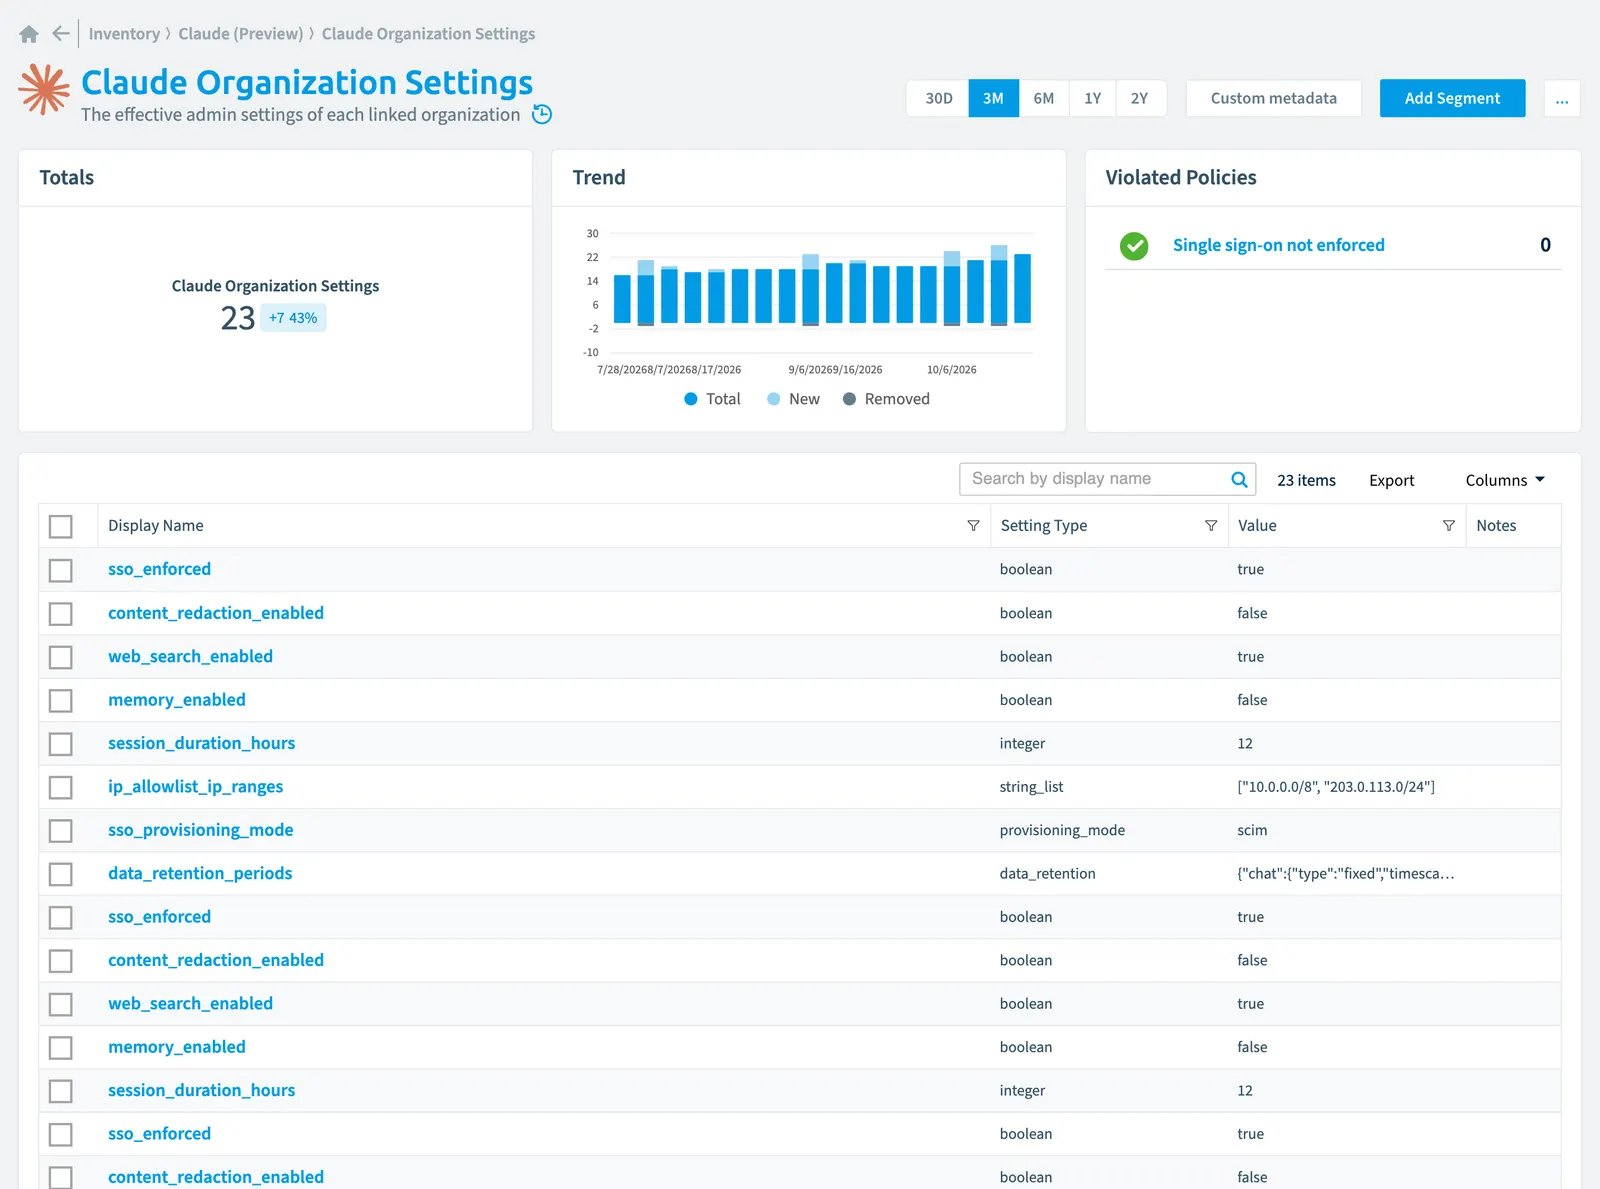This screenshot has width=1600, height=1189.
Task: Open the history clock icon beside subtitle
Action: 542,114
